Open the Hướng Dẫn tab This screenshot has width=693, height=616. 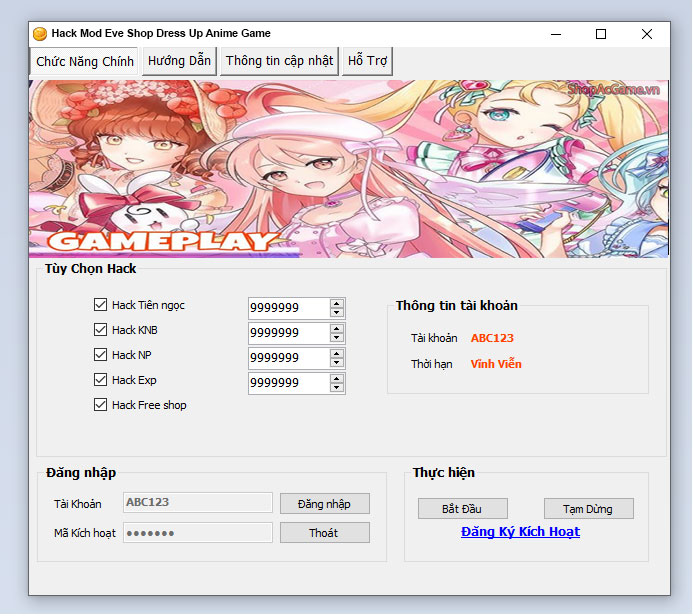pos(179,61)
